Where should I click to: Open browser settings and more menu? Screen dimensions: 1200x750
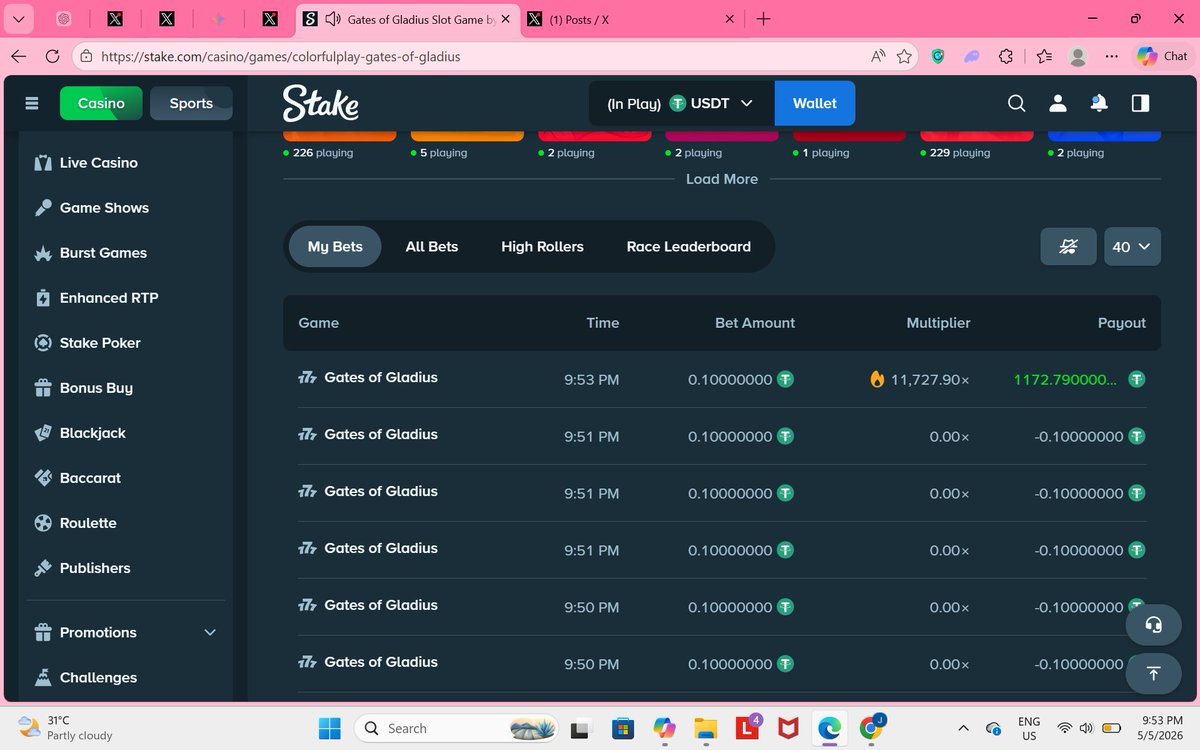1111,57
